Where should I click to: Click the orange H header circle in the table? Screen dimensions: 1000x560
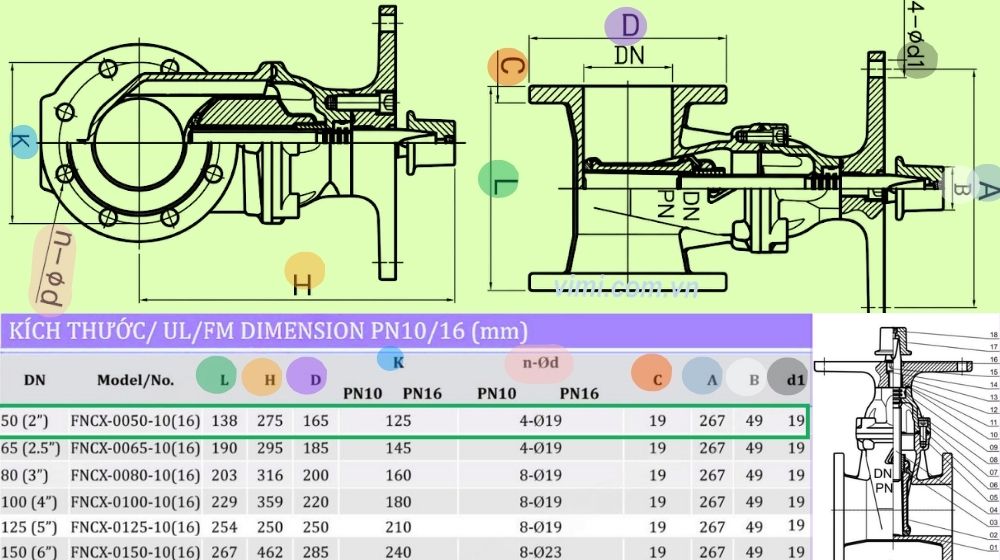pyautogui.click(x=262, y=377)
